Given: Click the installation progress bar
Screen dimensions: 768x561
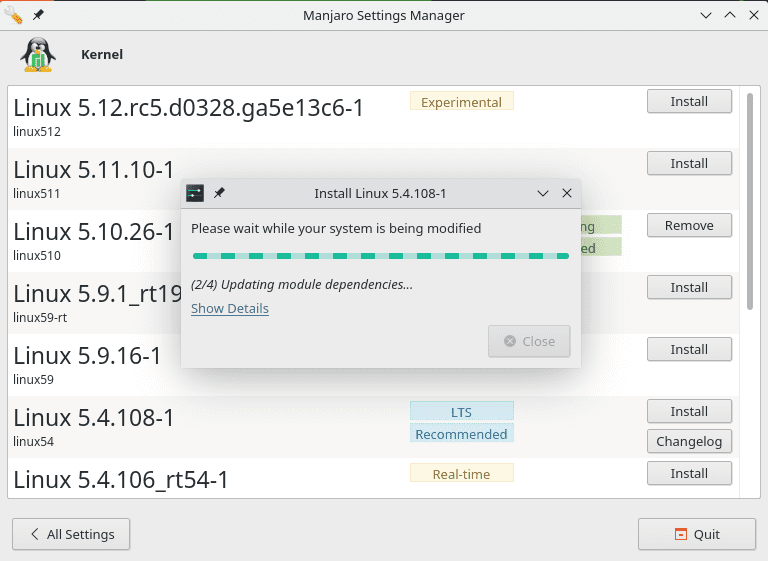Looking at the screenshot, I should click(x=380, y=256).
